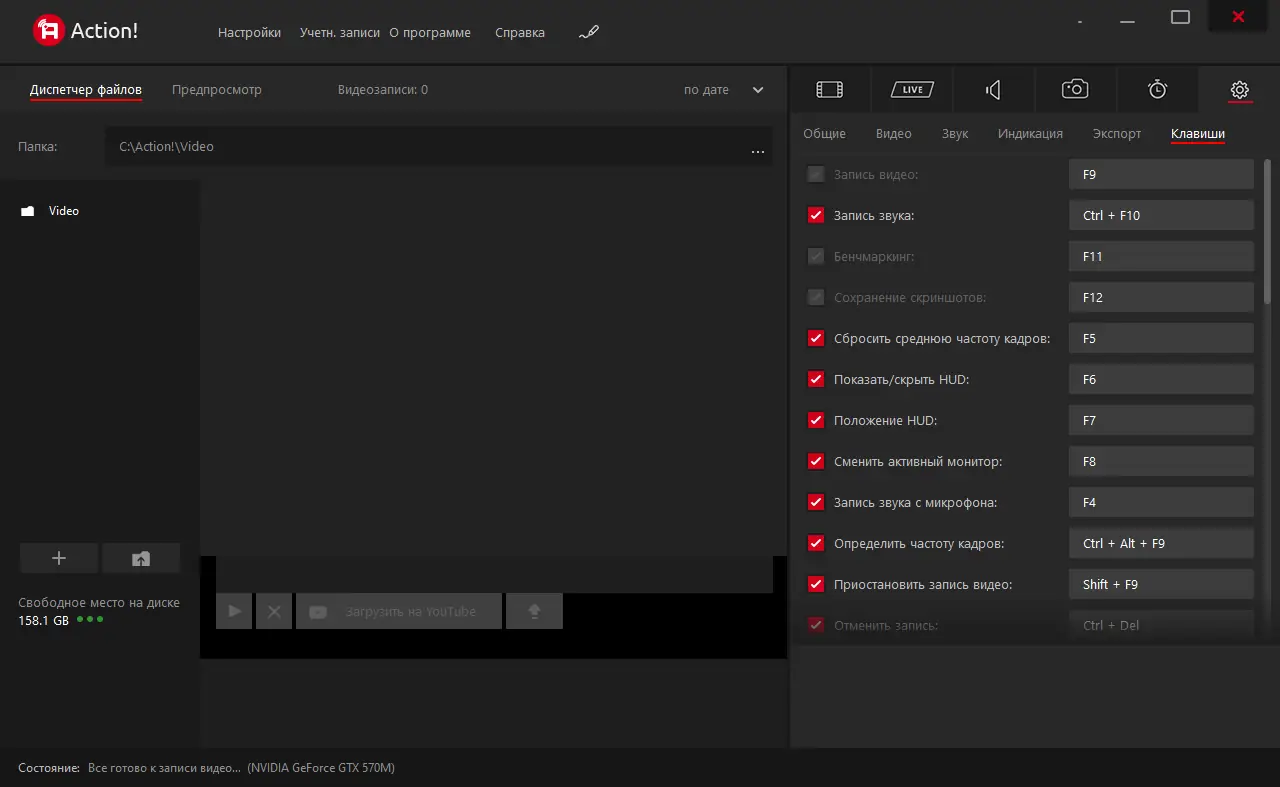The image size is (1280, 787).
Task: Click the 158.1 GB free disk space value
Action: 44,620
